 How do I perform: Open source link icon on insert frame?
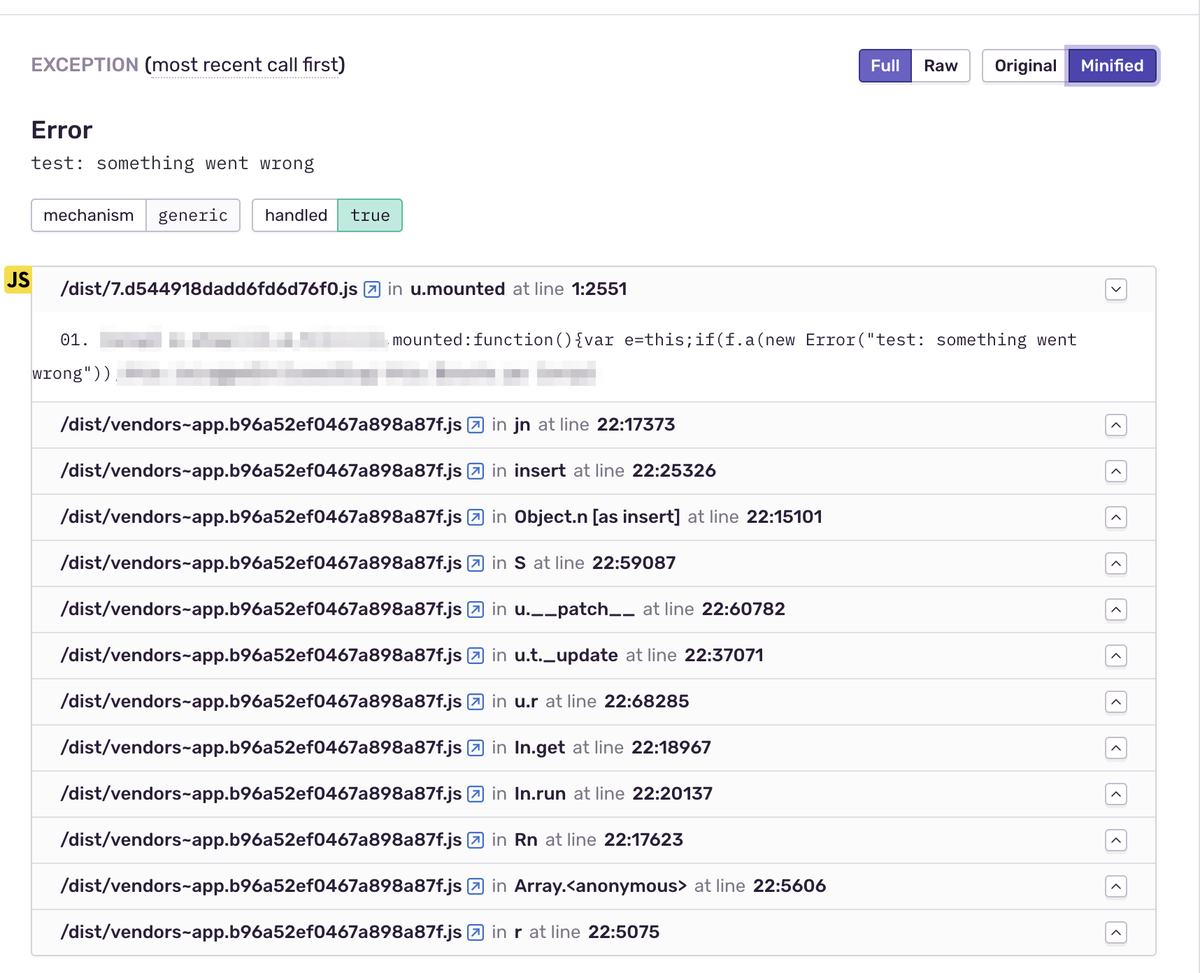point(476,471)
